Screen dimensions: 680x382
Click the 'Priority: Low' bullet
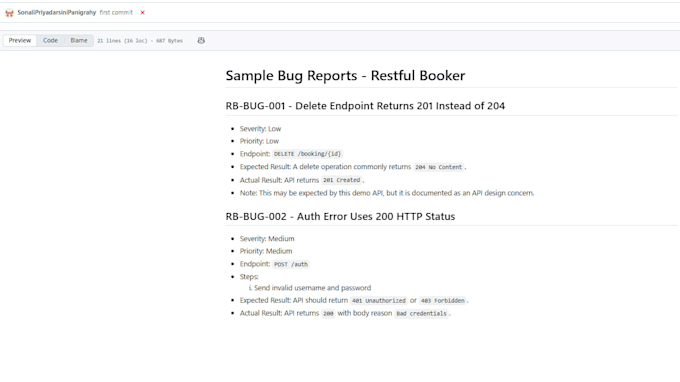[259, 141]
